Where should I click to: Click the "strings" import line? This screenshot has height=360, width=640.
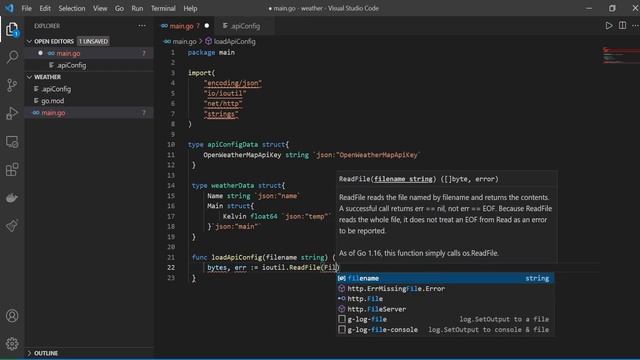click(221, 114)
